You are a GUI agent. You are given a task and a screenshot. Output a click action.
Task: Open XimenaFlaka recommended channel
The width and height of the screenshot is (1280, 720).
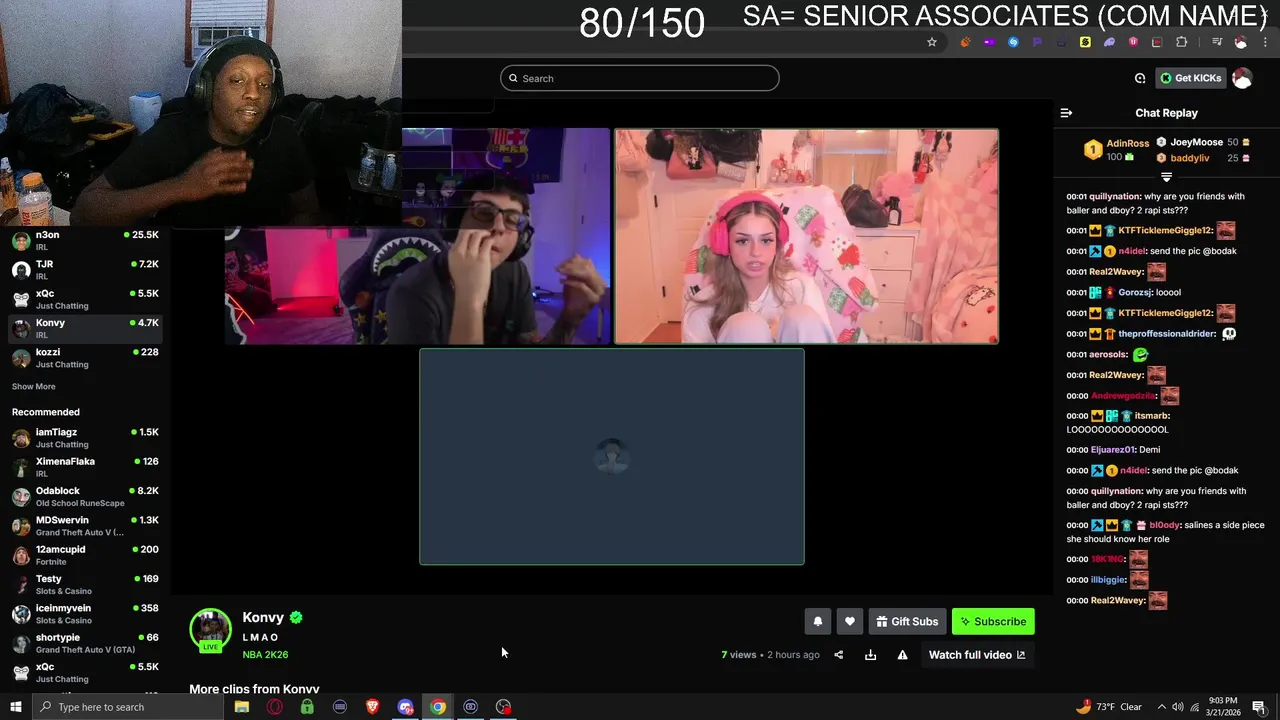click(x=85, y=467)
